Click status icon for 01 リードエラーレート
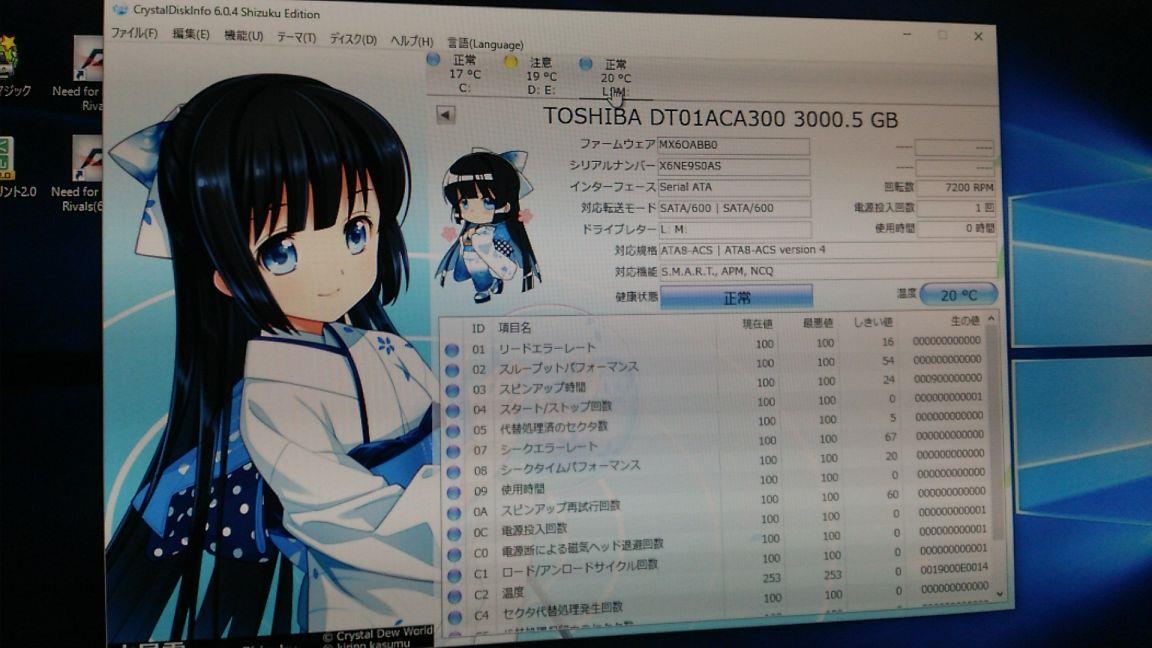The height and width of the screenshot is (648, 1152). pos(452,350)
